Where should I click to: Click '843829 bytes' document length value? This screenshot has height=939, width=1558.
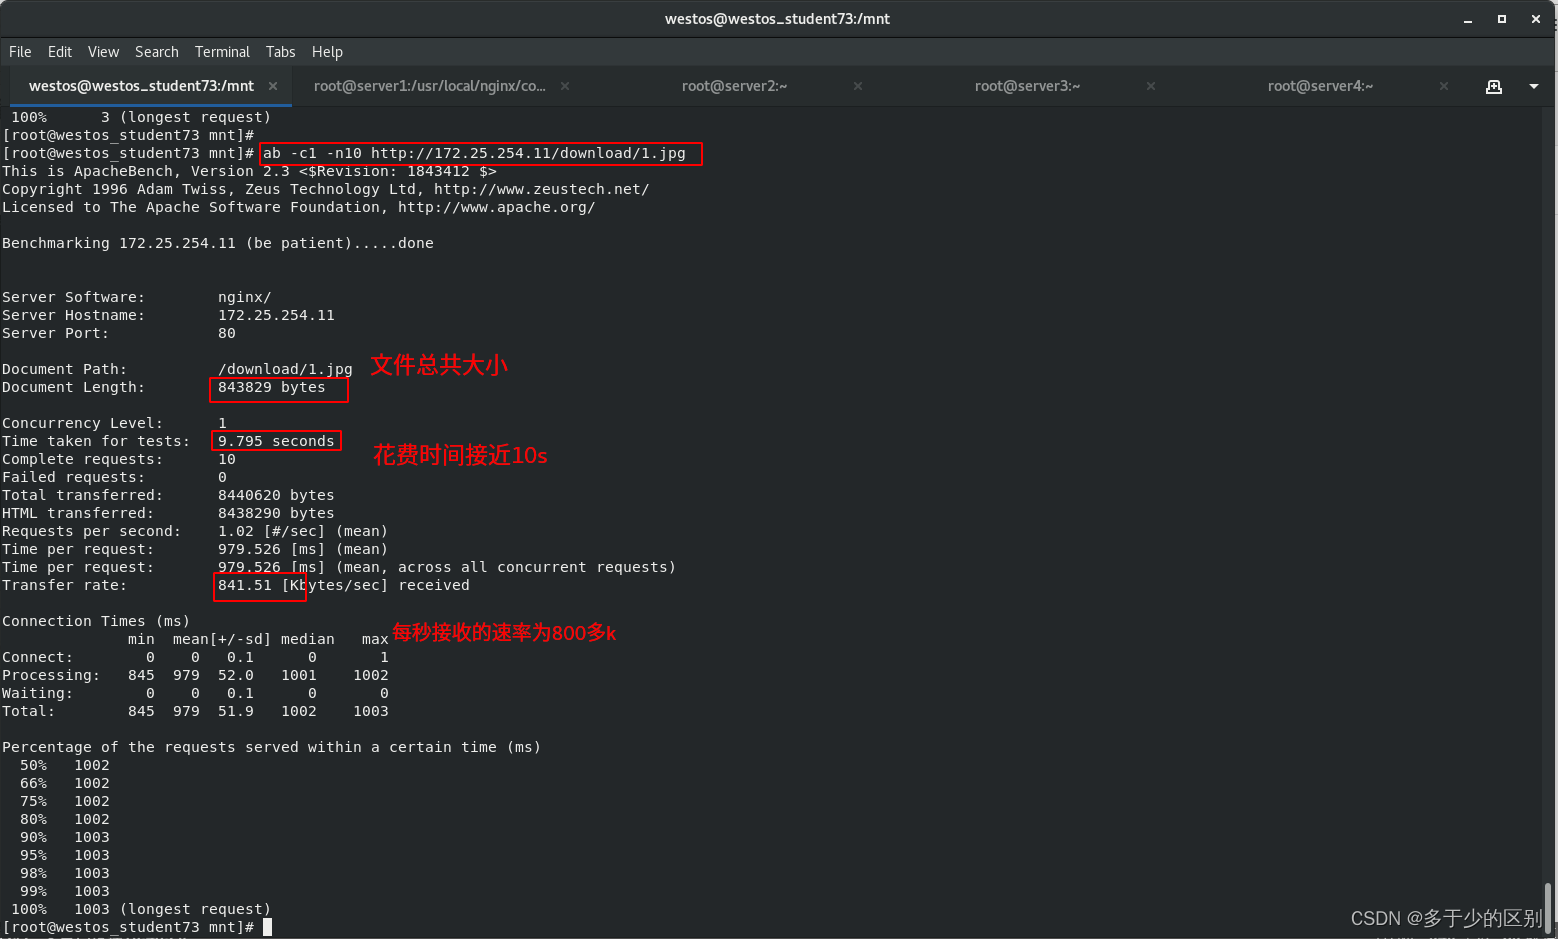(x=272, y=387)
